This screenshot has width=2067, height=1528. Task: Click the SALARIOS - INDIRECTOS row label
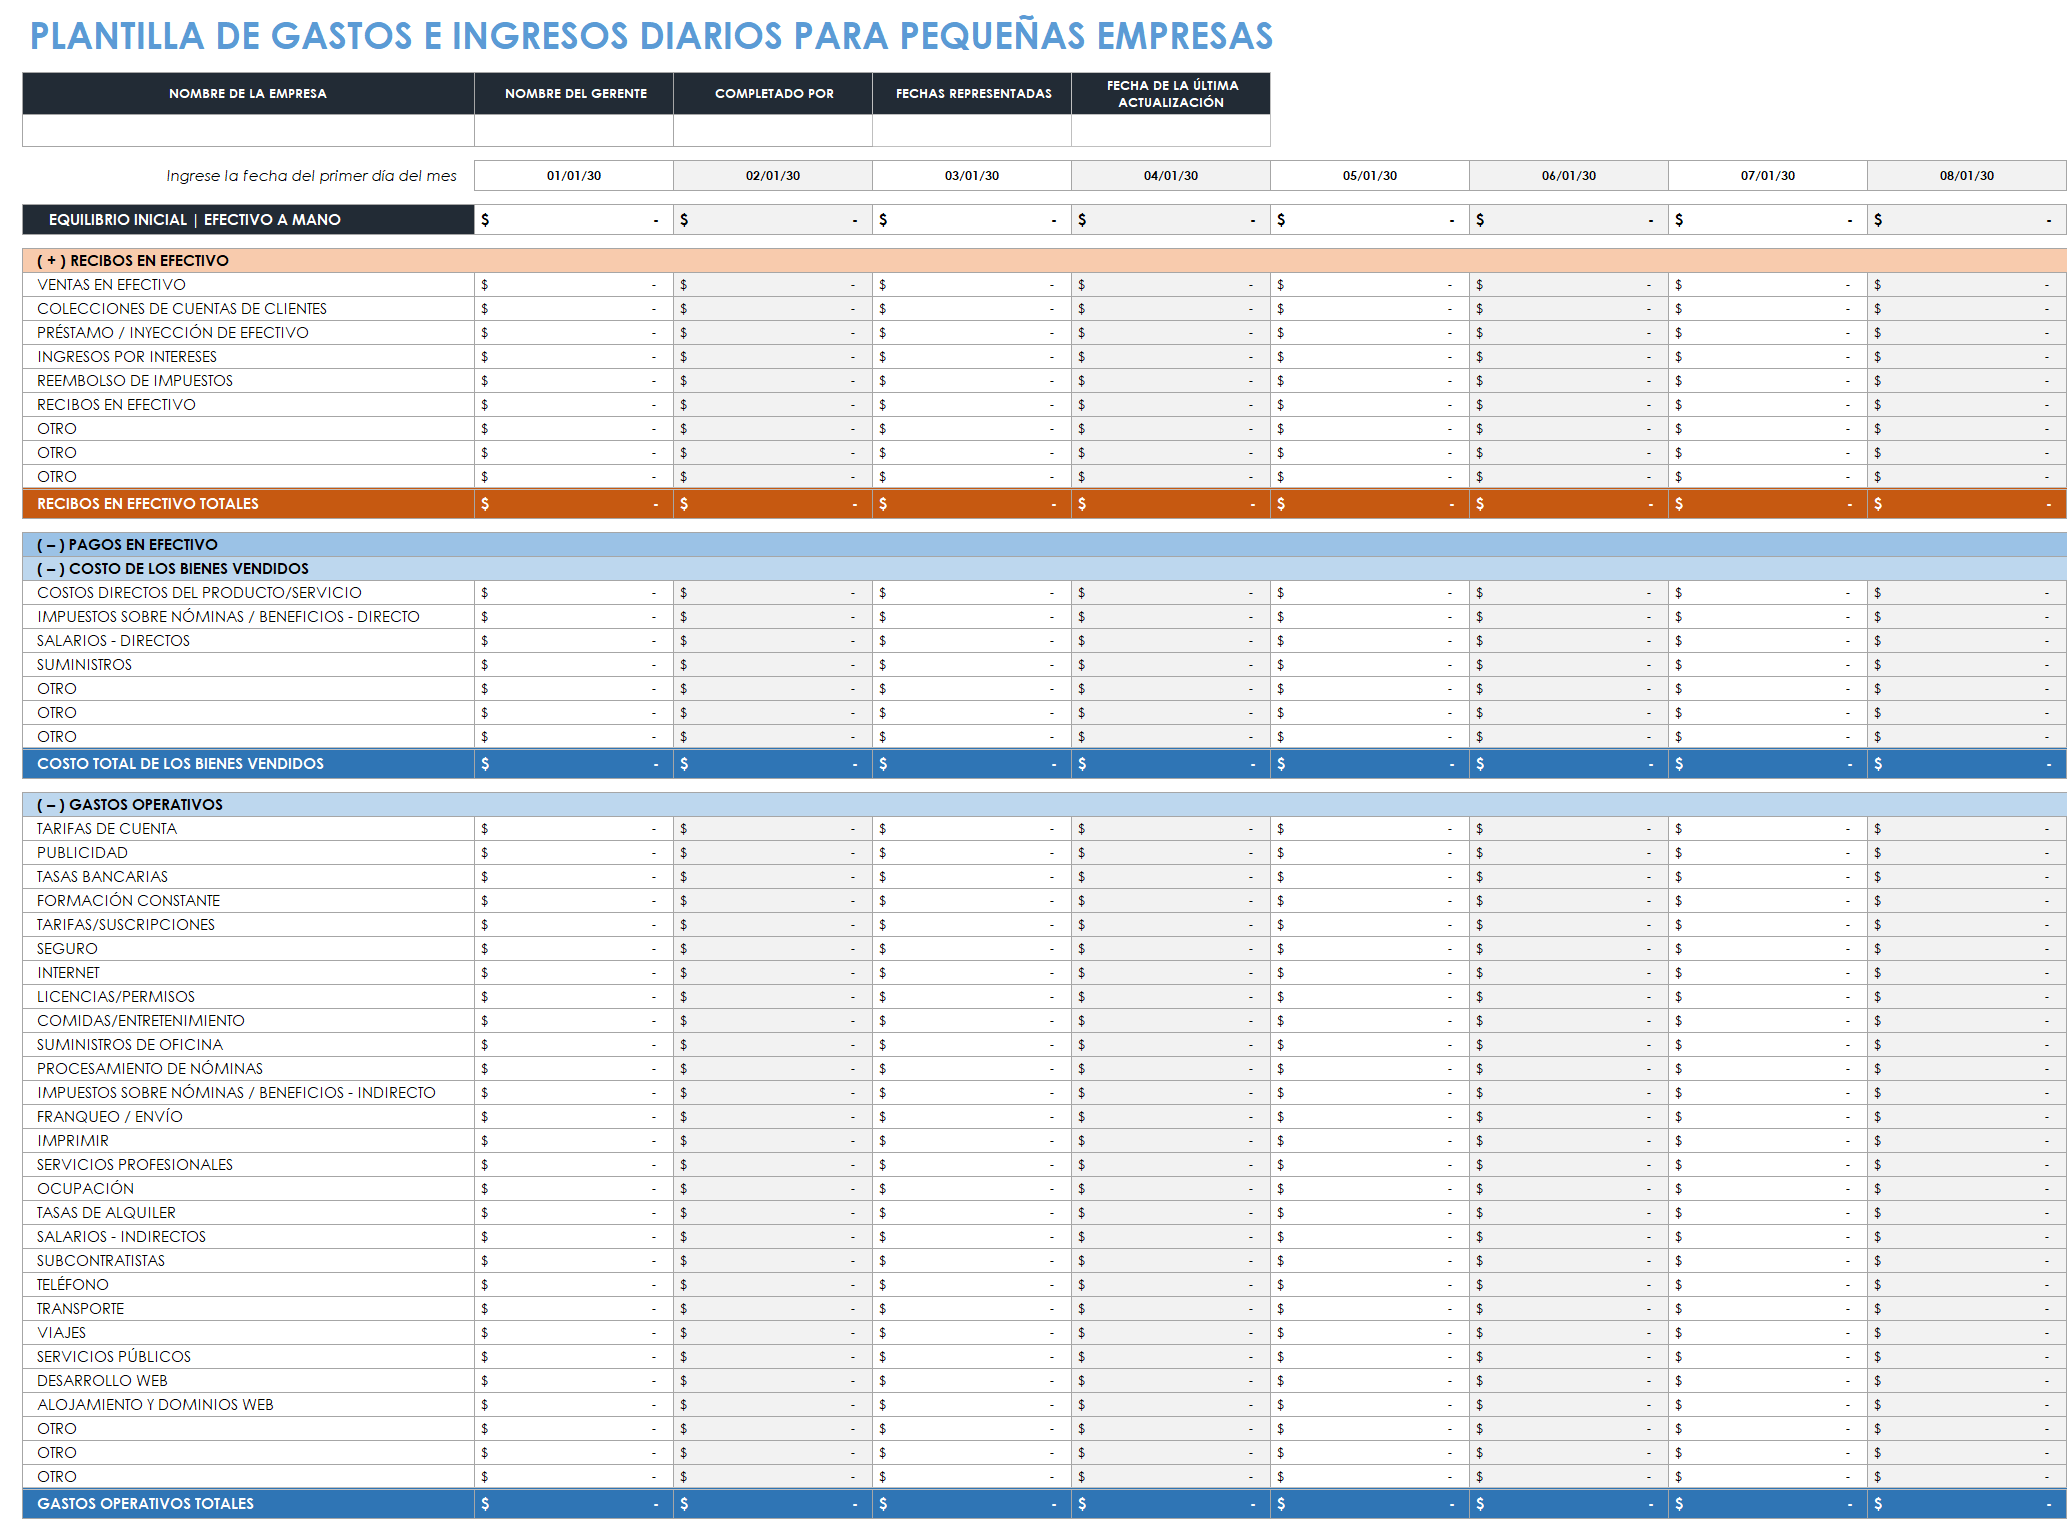click(121, 1237)
